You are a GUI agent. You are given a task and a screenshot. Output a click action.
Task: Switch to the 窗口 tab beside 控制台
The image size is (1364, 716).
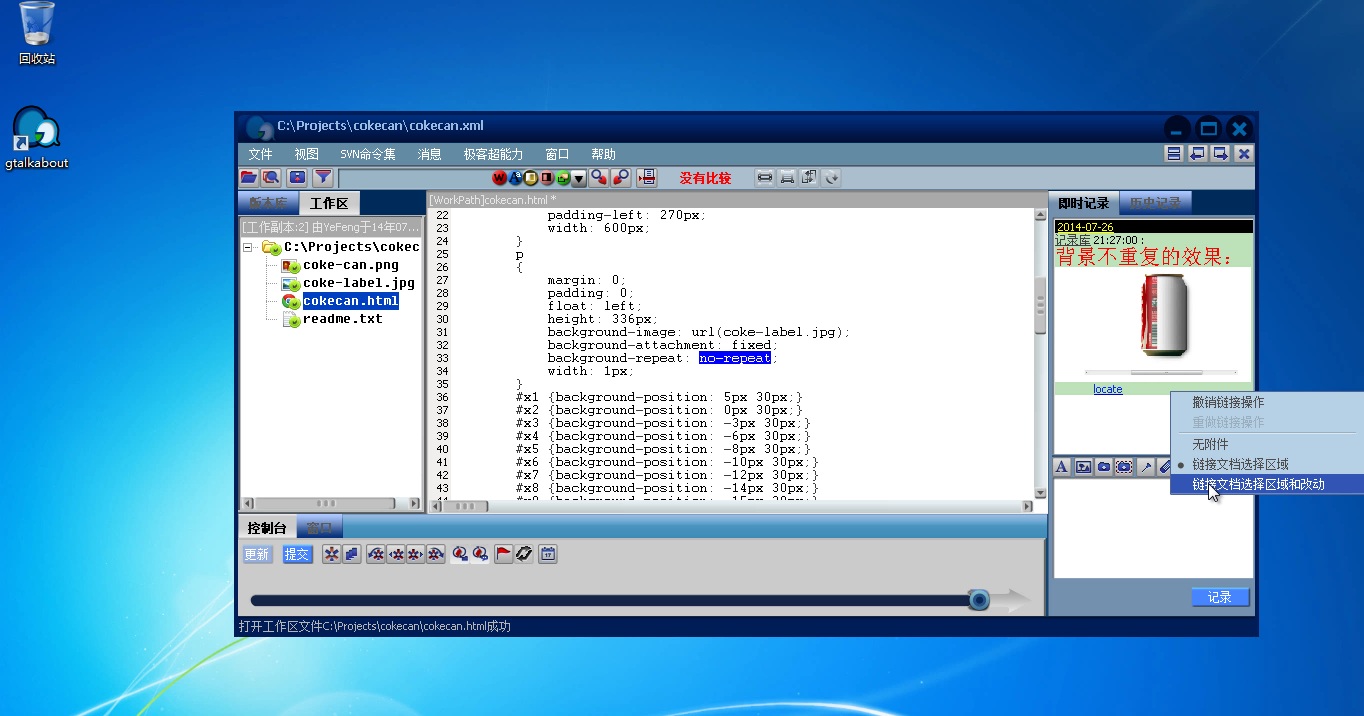pos(320,527)
